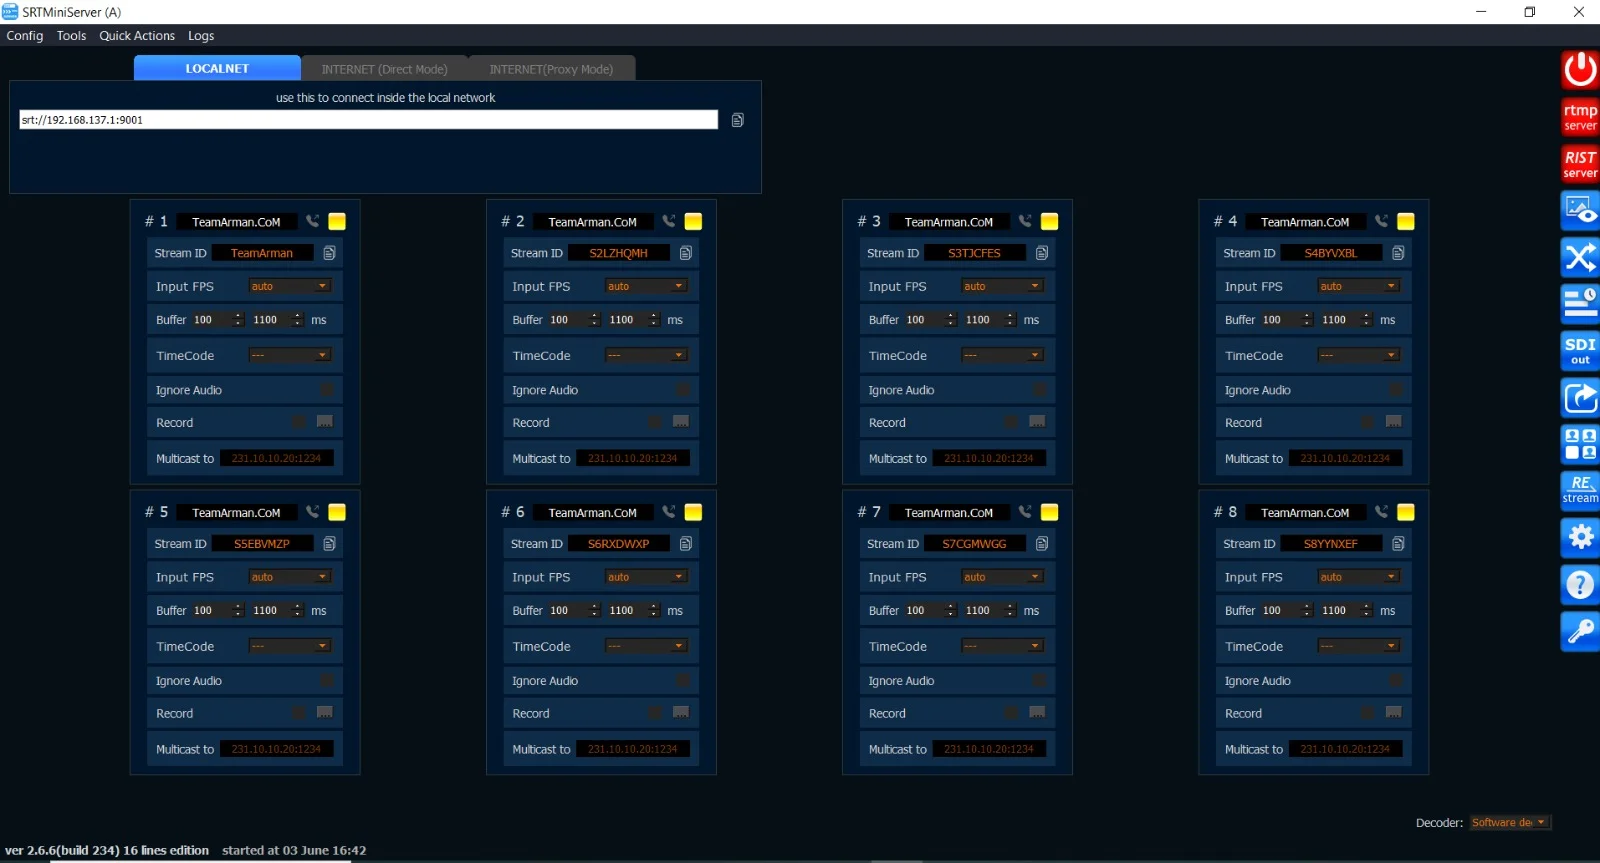Copy Stream ID of line #2
This screenshot has width=1600, height=863.
click(x=686, y=253)
